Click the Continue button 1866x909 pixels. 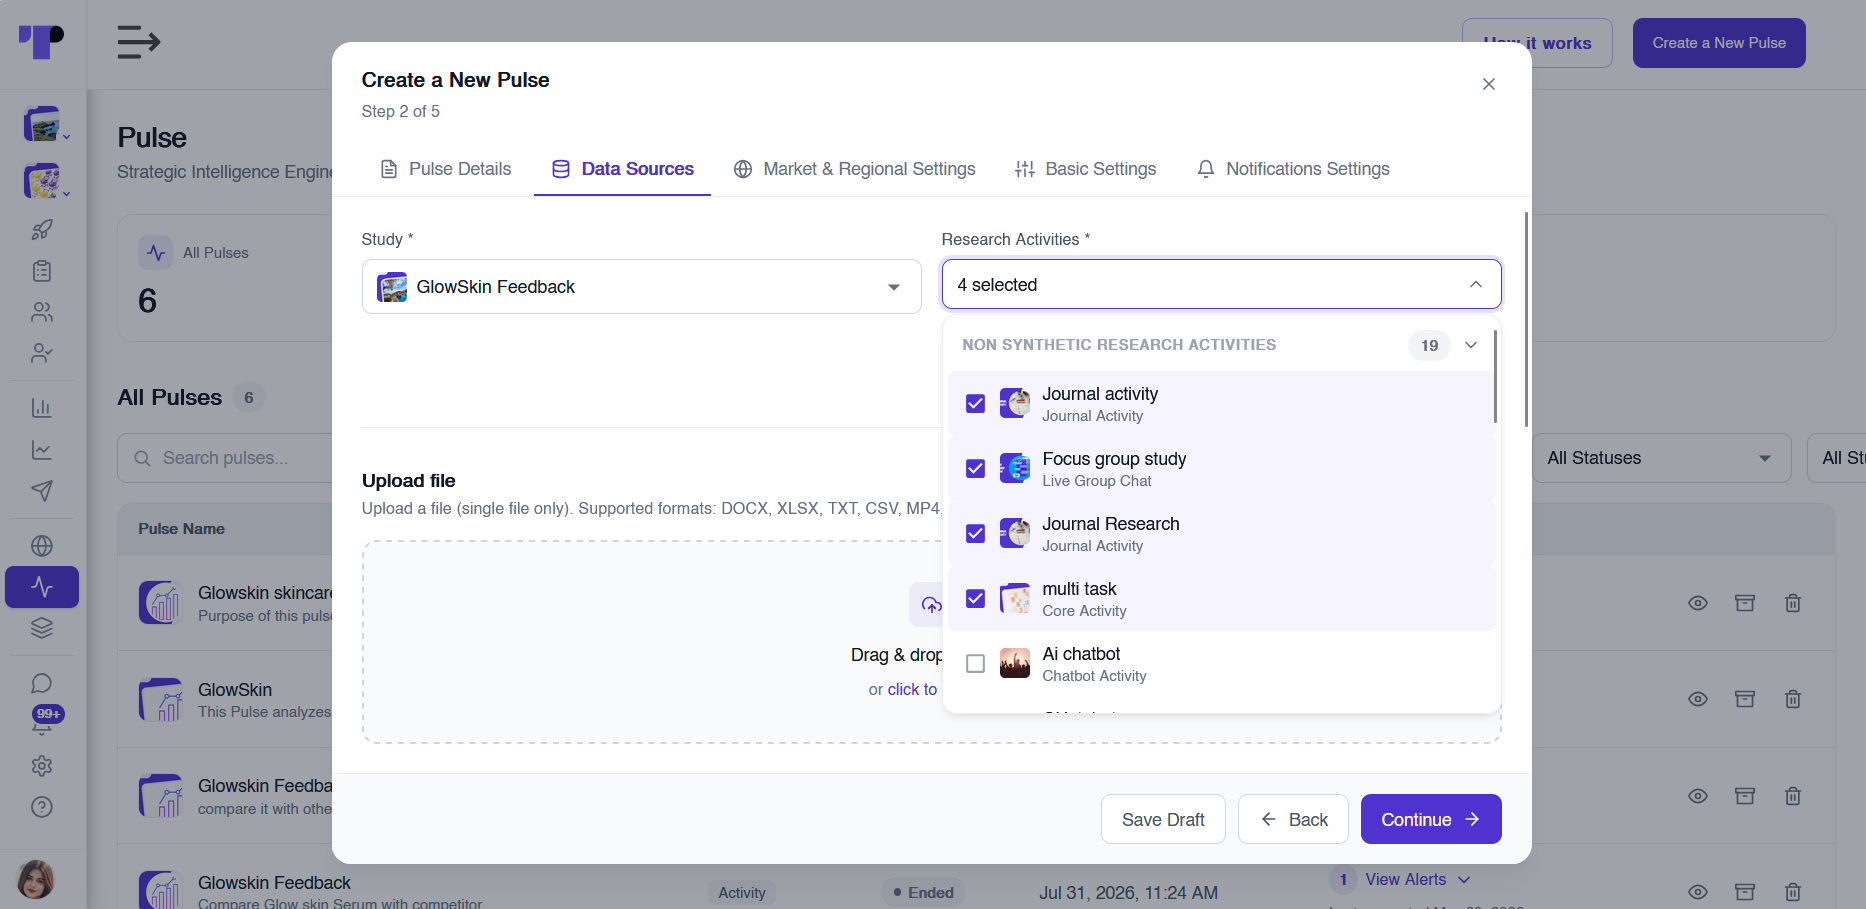pyautogui.click(x=1431, y=819)
